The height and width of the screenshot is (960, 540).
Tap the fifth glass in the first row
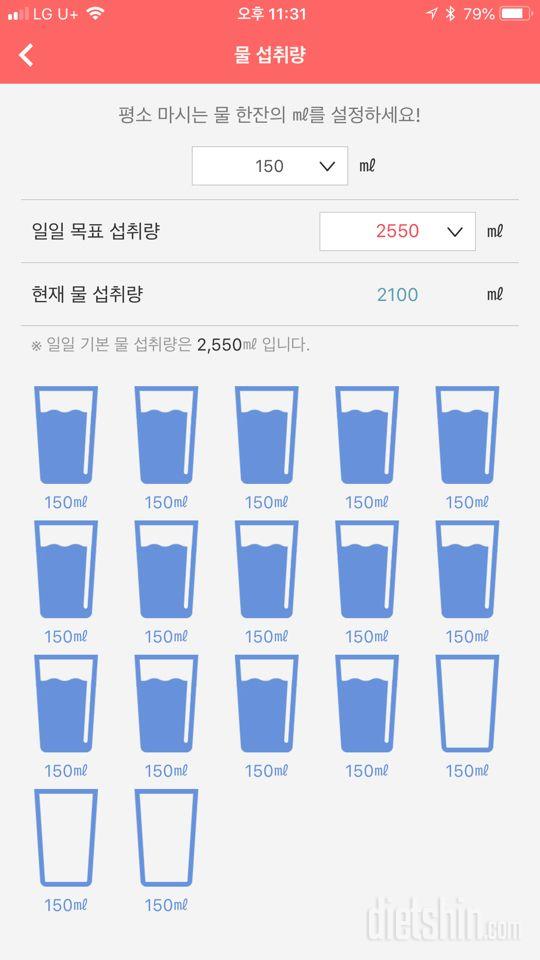click(467, 435)
